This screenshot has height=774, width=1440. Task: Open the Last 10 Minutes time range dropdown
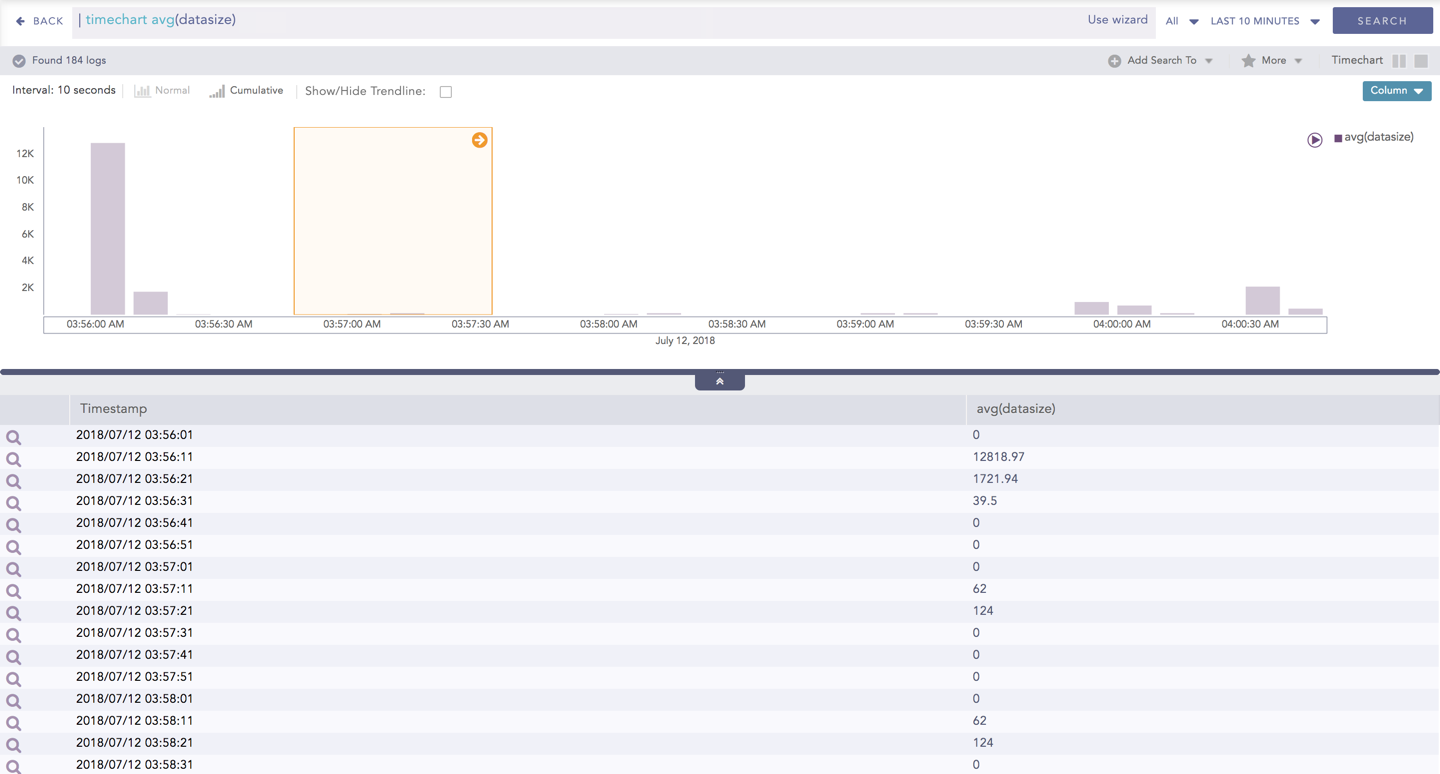pos(1265,21)
